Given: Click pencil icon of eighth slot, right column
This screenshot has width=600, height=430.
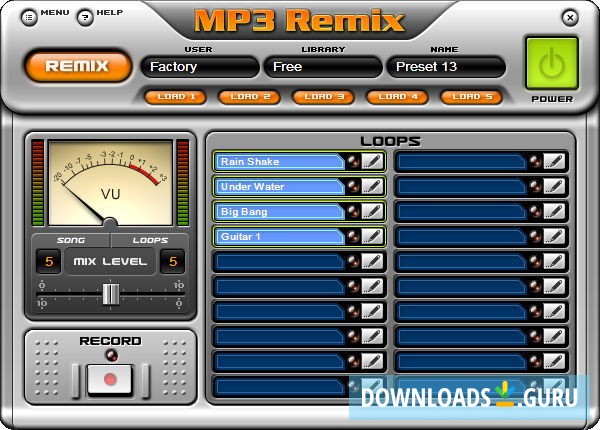Looking at the screenshot, I should 554,337.
